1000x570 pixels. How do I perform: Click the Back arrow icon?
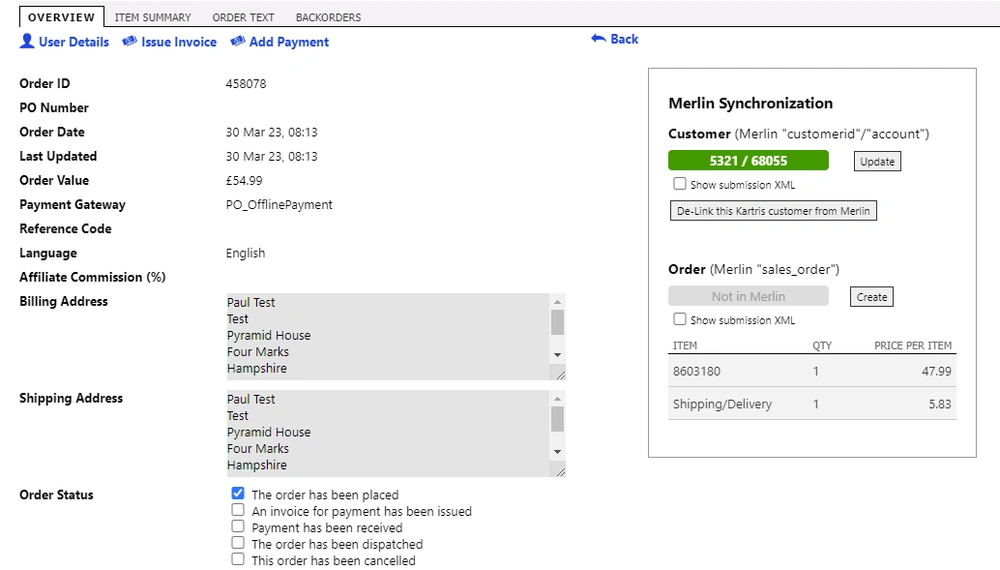click(598, 39)
